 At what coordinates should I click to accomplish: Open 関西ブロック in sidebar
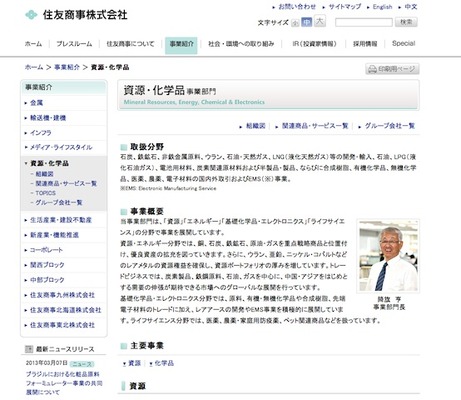coord(47,265)
